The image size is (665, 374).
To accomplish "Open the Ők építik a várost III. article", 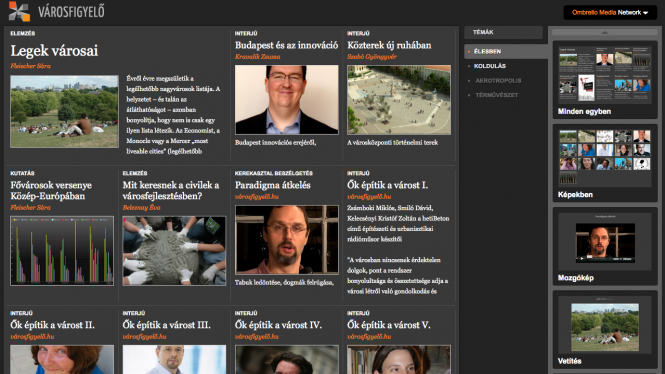I will point(166,325).
